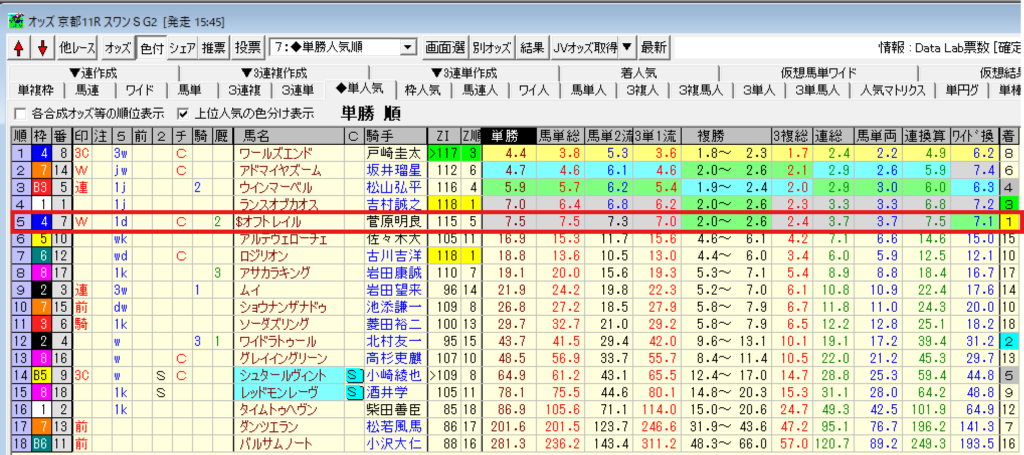Select the ワイド odds tab
1024x455 pixels.
point(139,90)
